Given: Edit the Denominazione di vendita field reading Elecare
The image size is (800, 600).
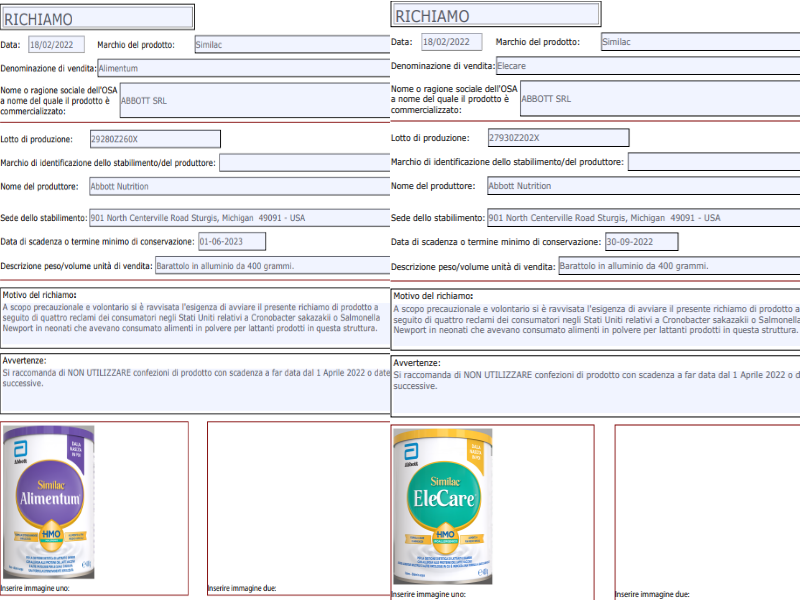Looking at the screenshot, I should pos(648,65).
